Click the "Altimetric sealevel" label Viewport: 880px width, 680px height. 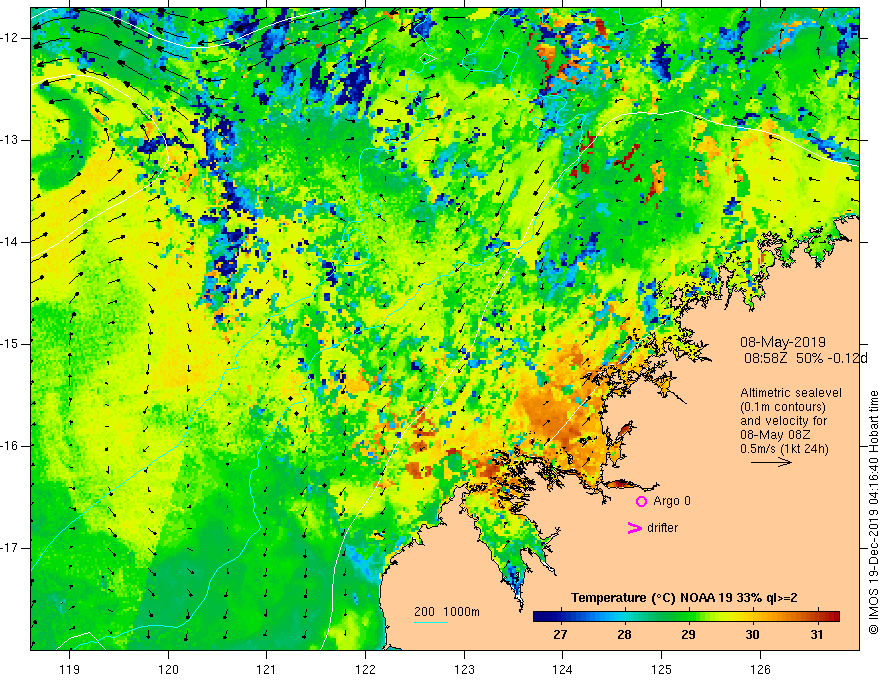click(791, 393)
